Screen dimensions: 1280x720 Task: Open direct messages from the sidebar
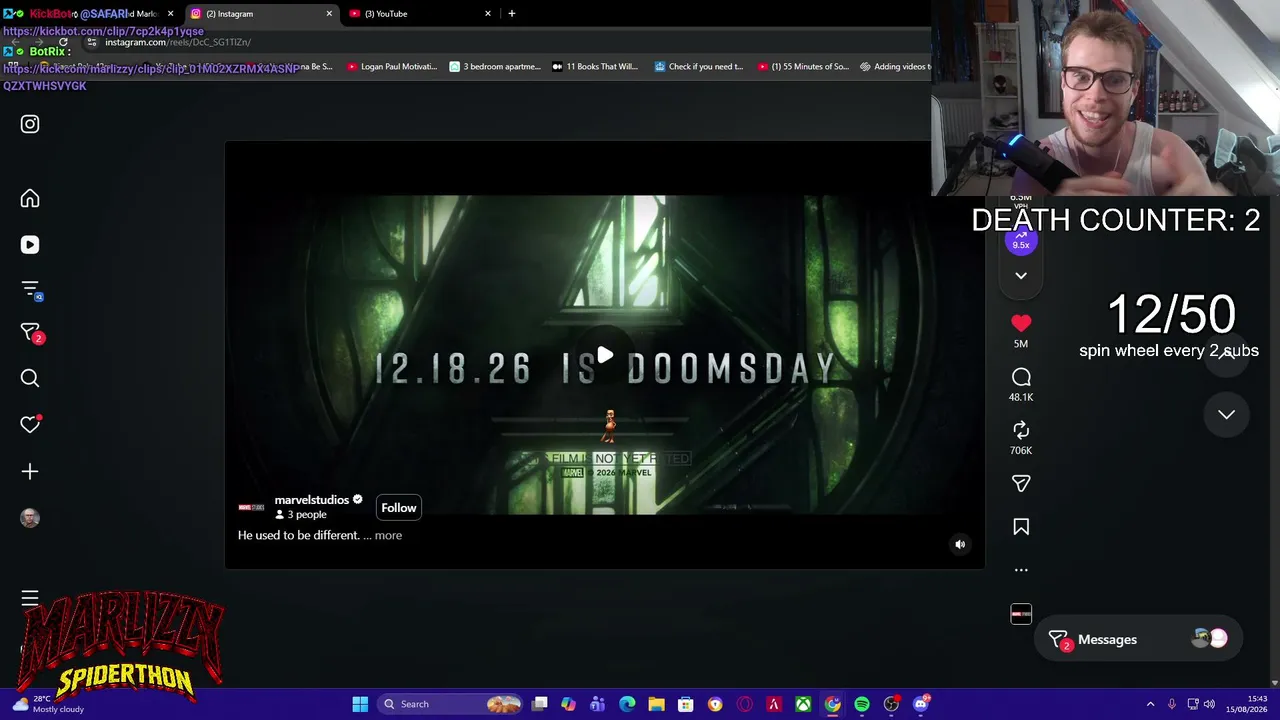[30, 332]
